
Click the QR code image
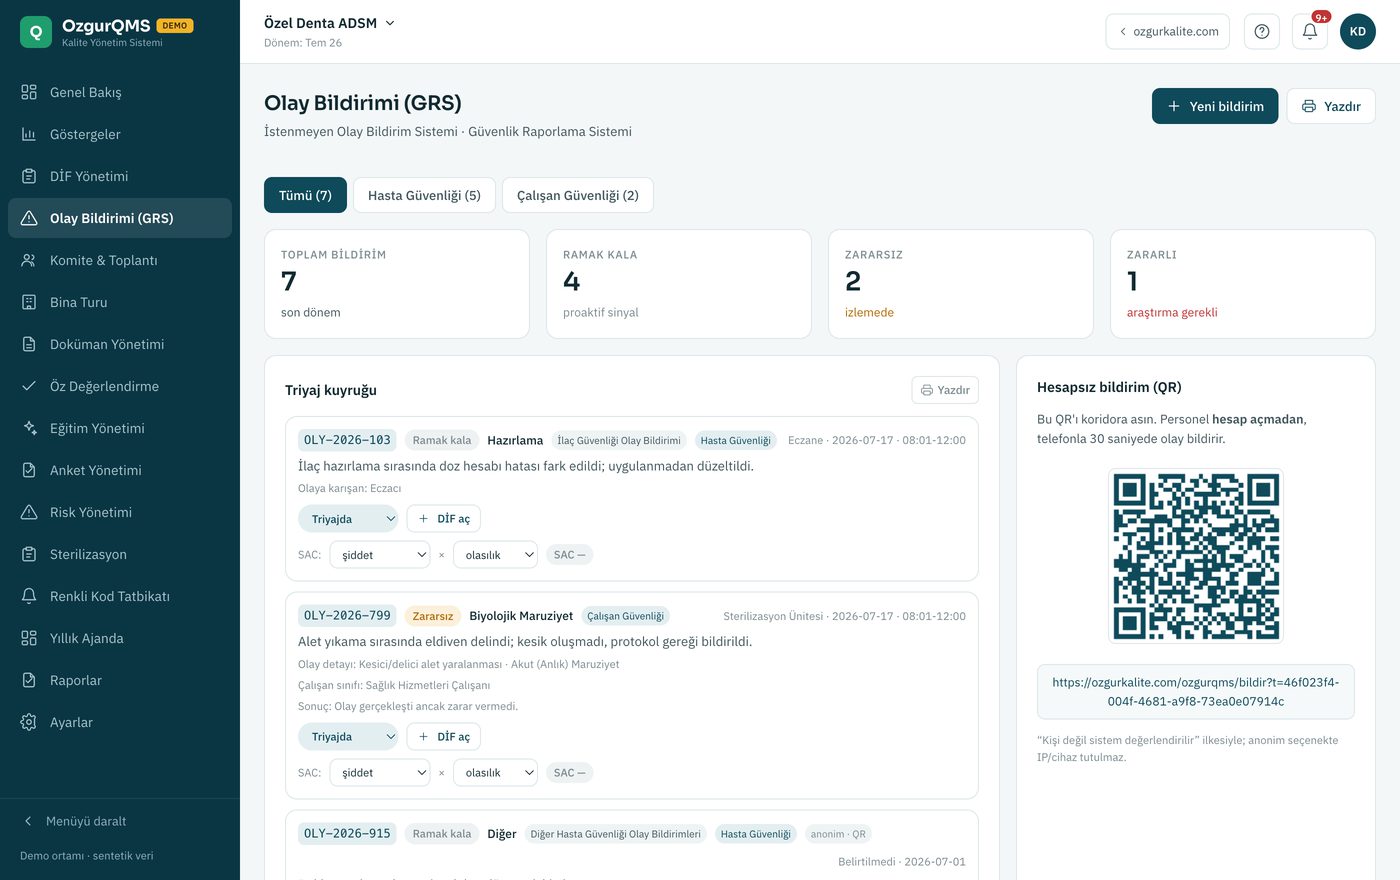point(1196,556)
